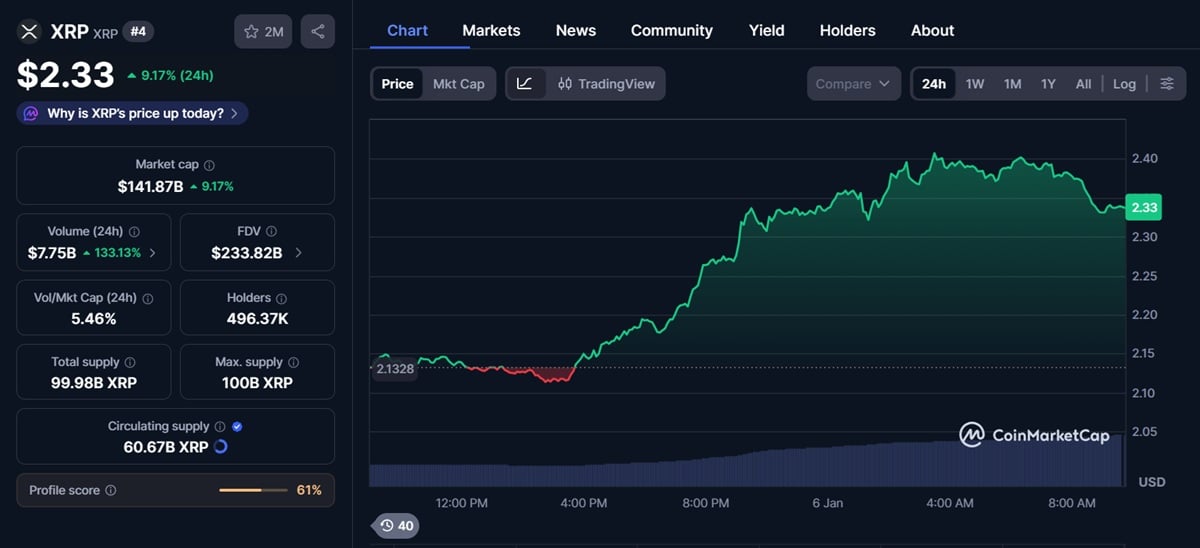Open the Holders tab

click(x=848, y=30)
